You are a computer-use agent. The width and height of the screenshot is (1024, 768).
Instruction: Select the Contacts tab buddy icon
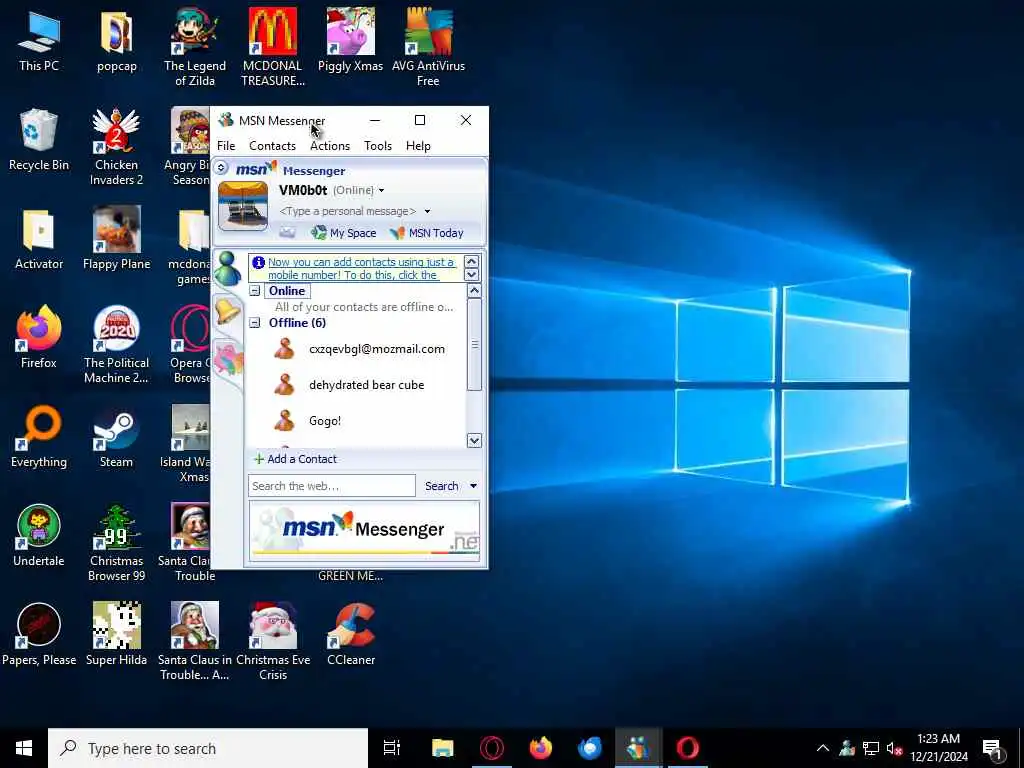227,268
